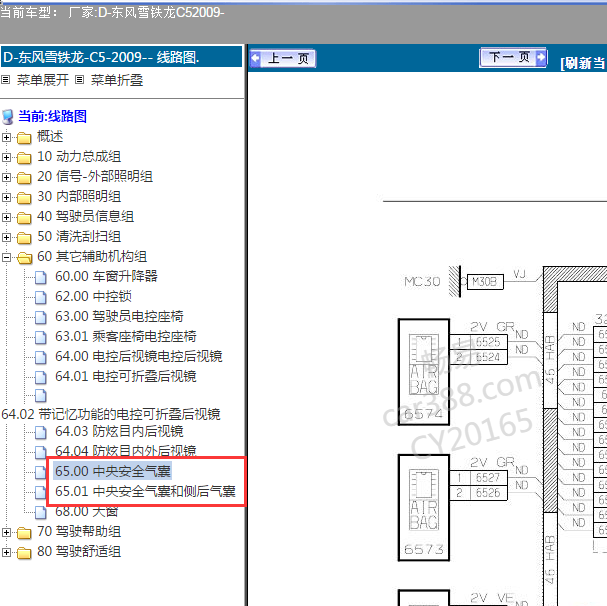Expand the 50 清洗刮扫组 folder
607x606 pixels.
click(x=6, y=237)
